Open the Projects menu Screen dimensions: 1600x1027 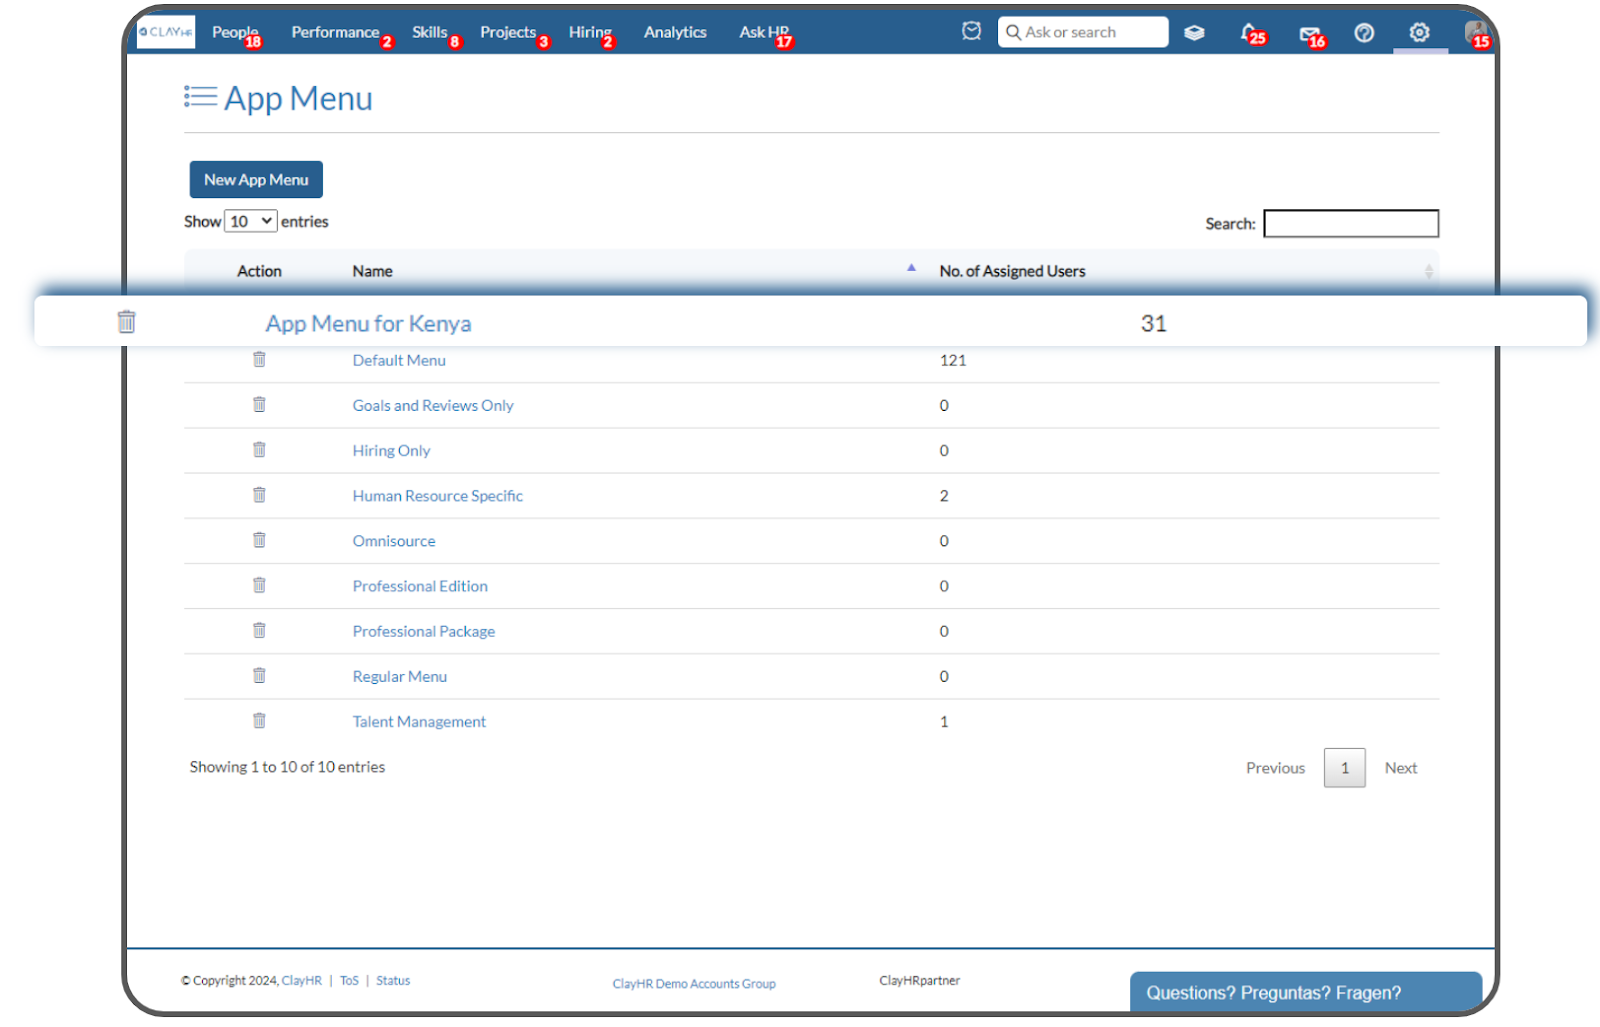(508, 32)
